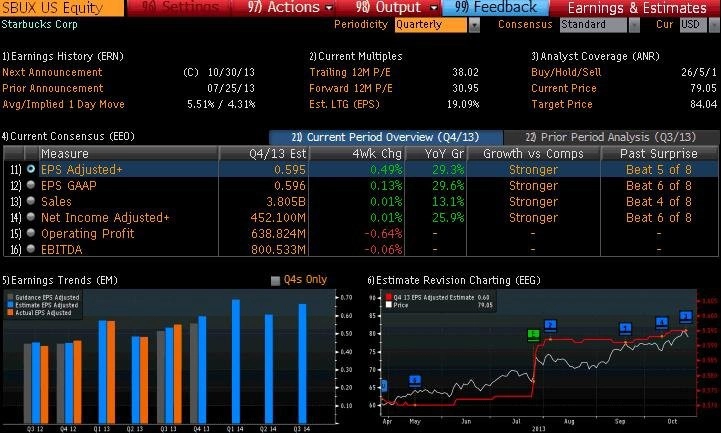Click the Q3 14 estimate bar

[302, 364]
